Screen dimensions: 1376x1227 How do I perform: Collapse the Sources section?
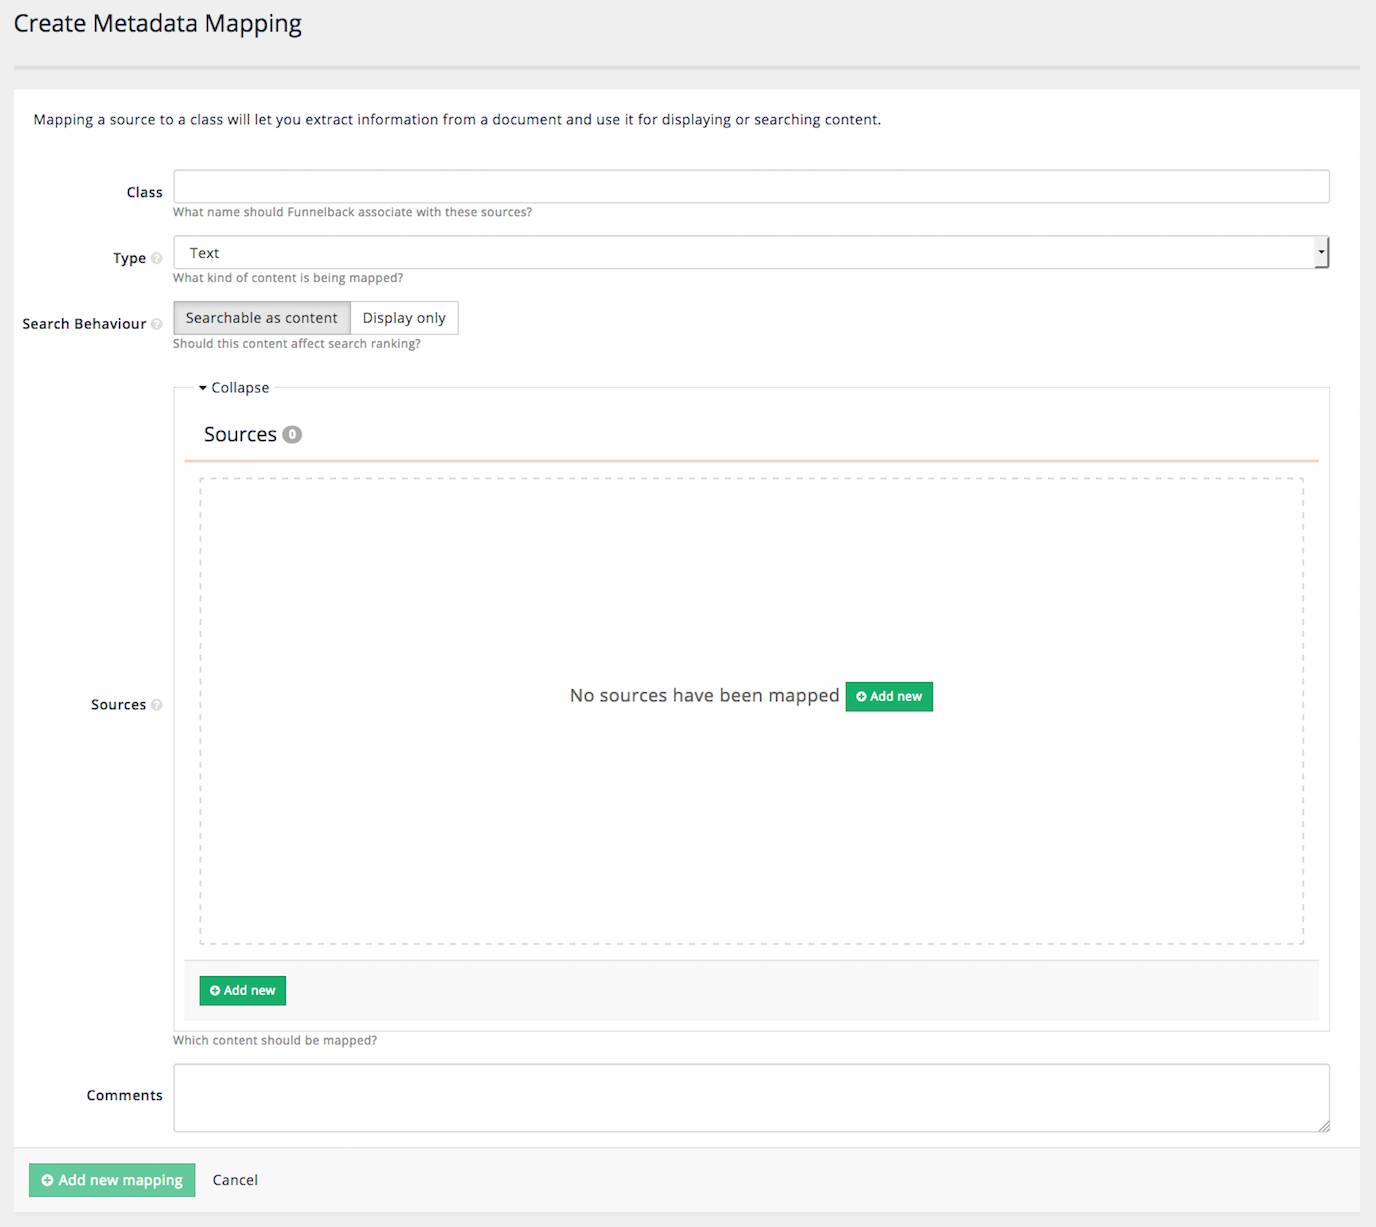(234, 388)
